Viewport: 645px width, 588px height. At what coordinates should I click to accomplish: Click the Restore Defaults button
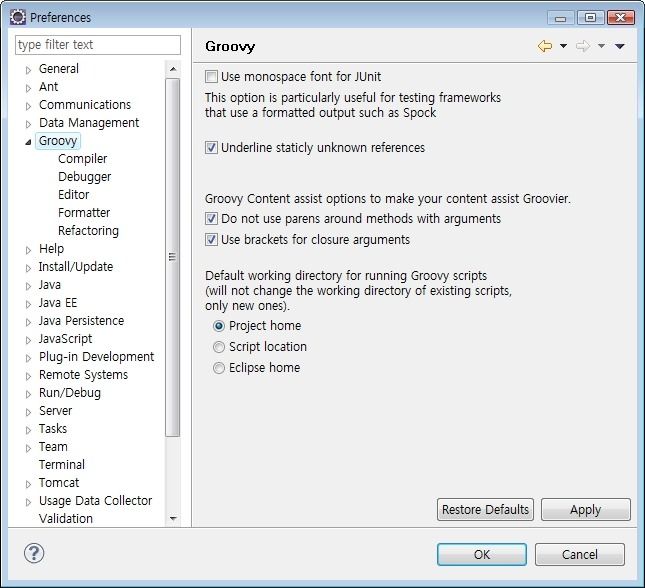[485, 509]
